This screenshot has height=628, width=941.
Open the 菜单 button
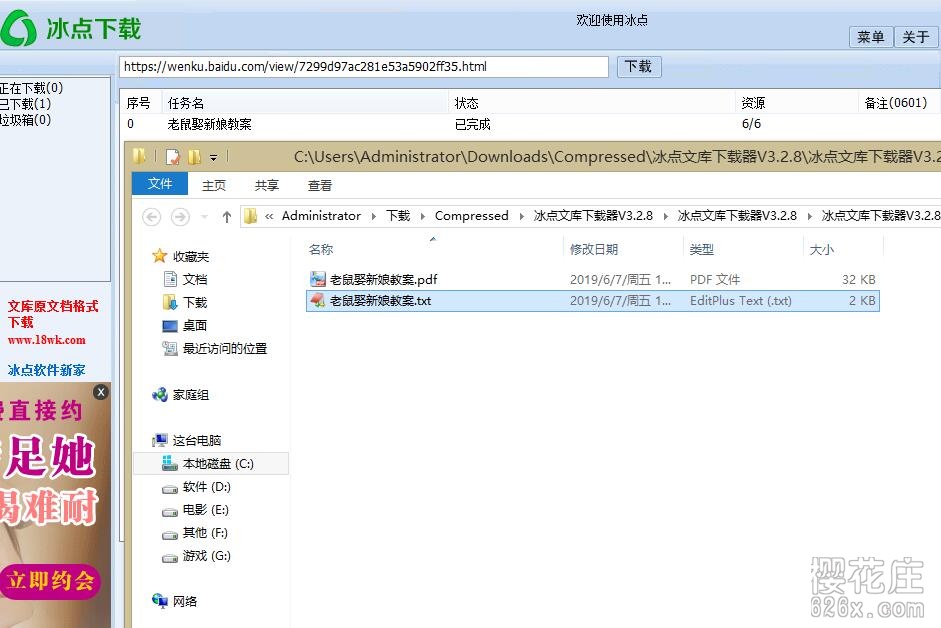(x=871, y=37)
